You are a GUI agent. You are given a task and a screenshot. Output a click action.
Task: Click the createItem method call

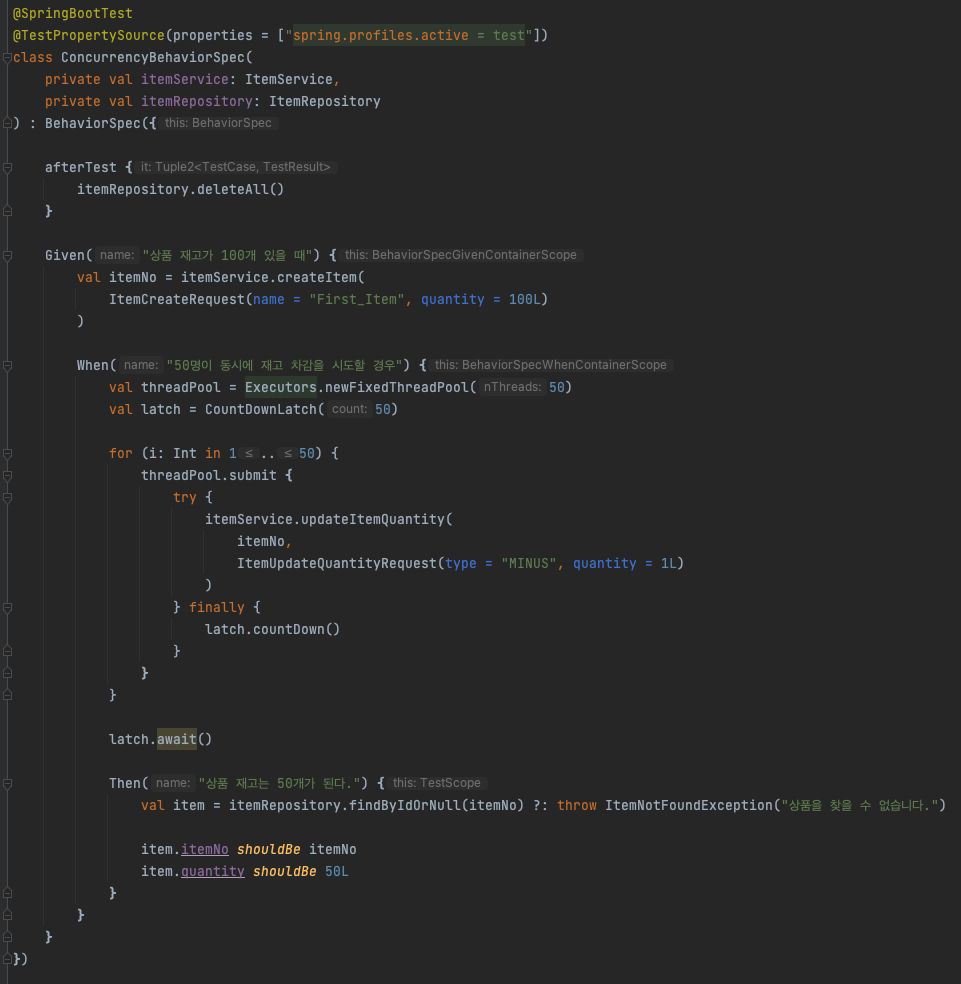point(317,277)
